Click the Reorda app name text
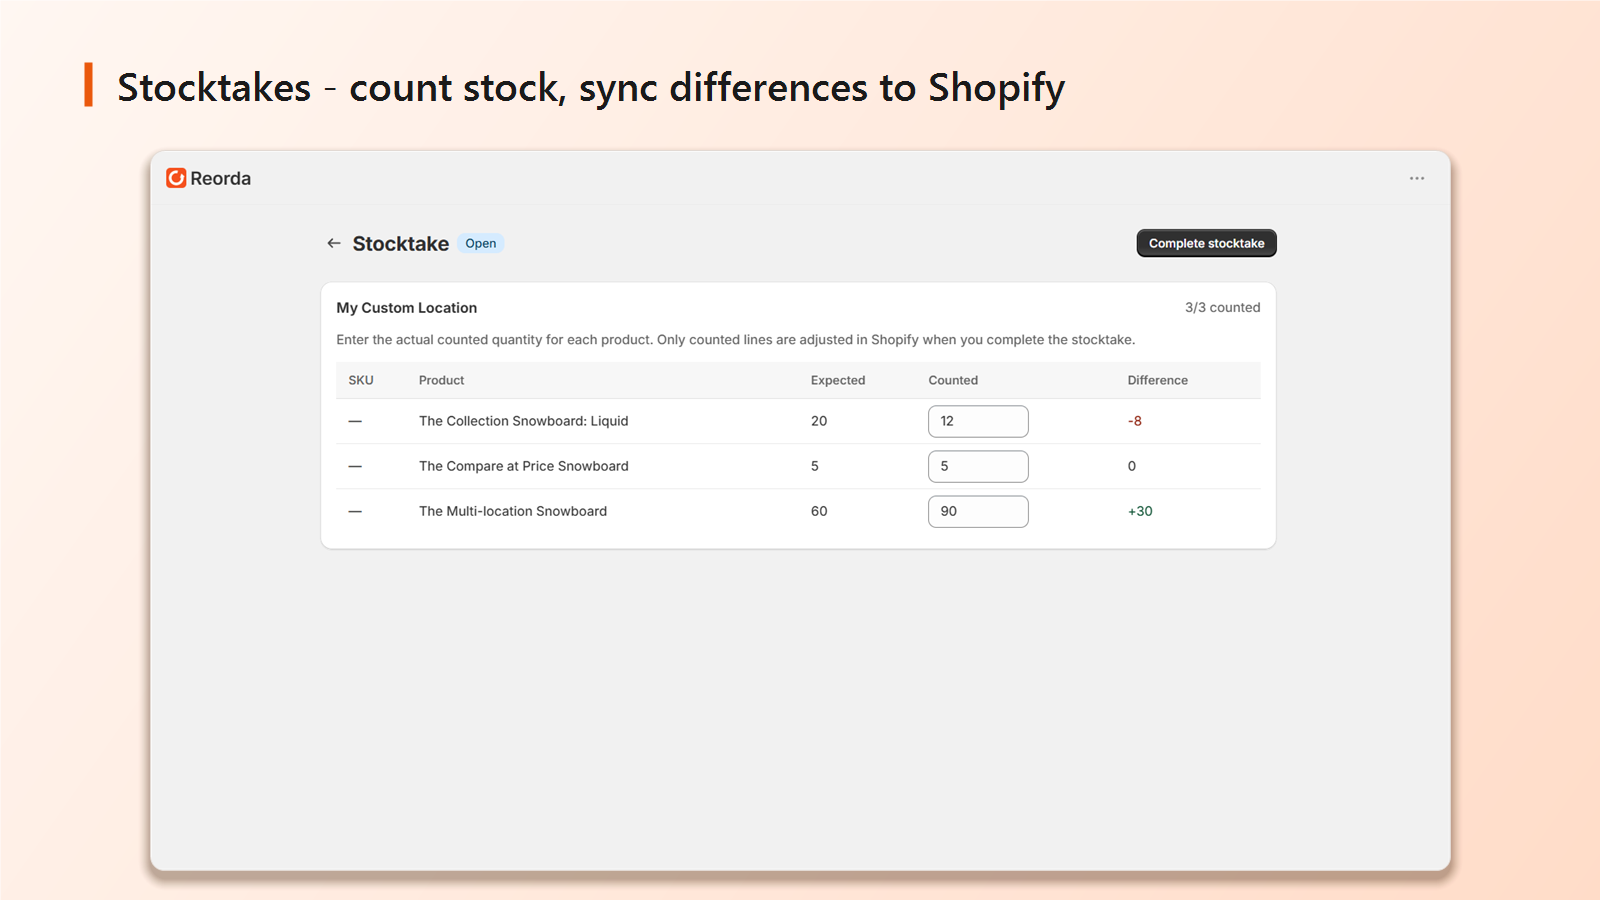This screenshot has height=900, width=1600. coord(221,178)
